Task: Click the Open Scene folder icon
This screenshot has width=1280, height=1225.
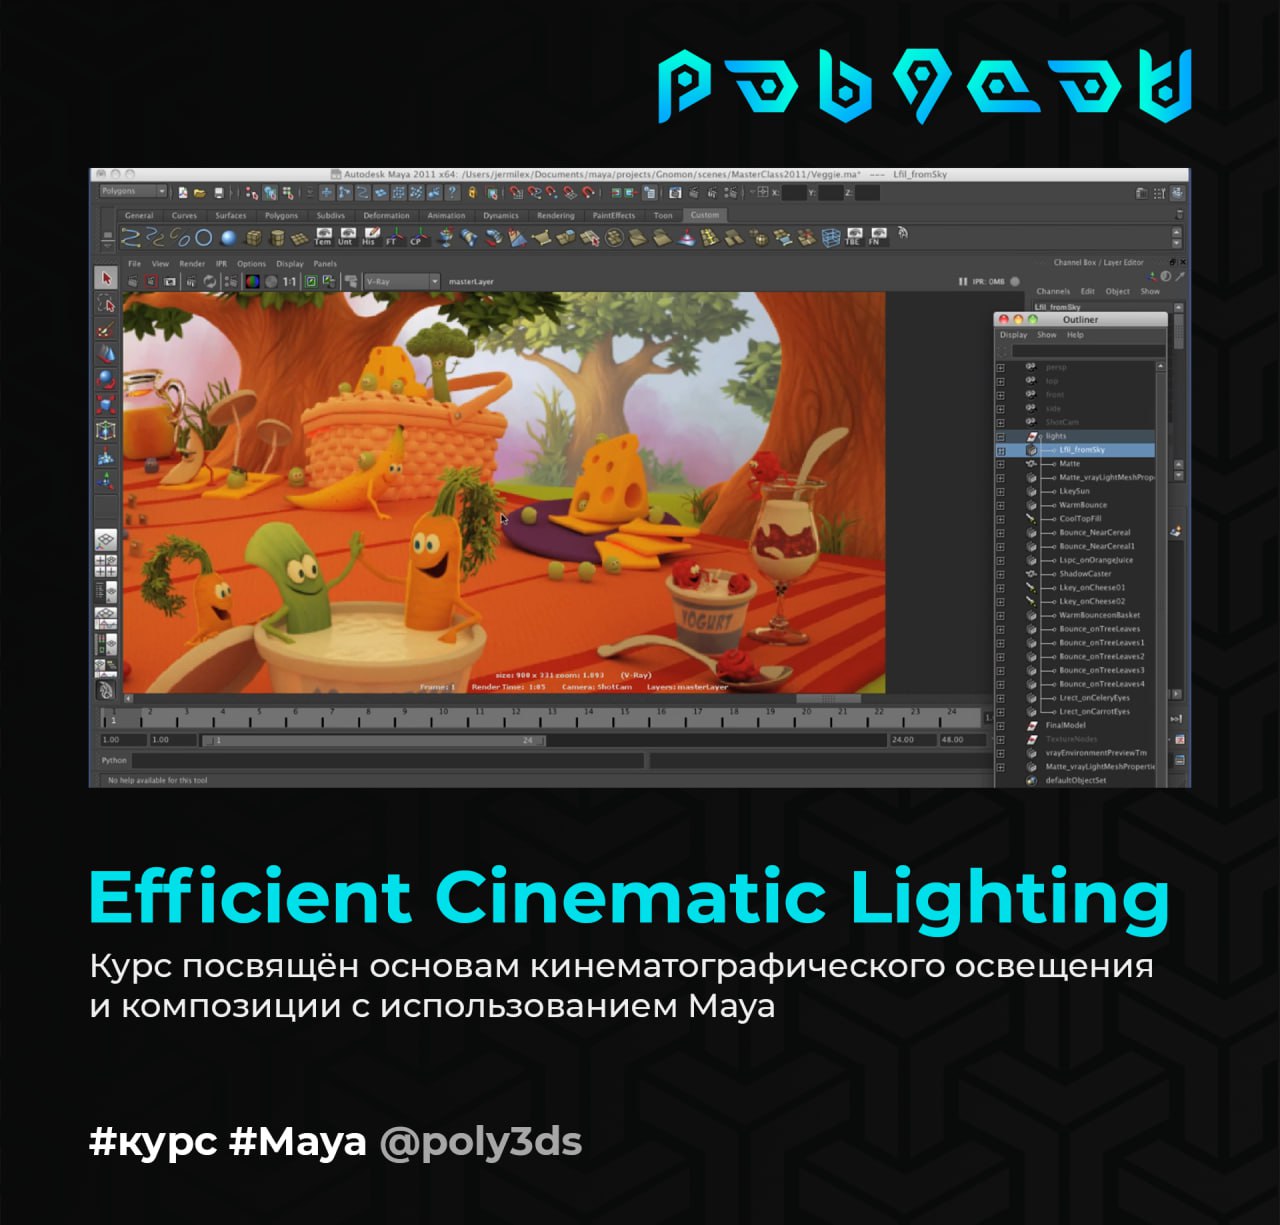Action: [x=199, y=192]
